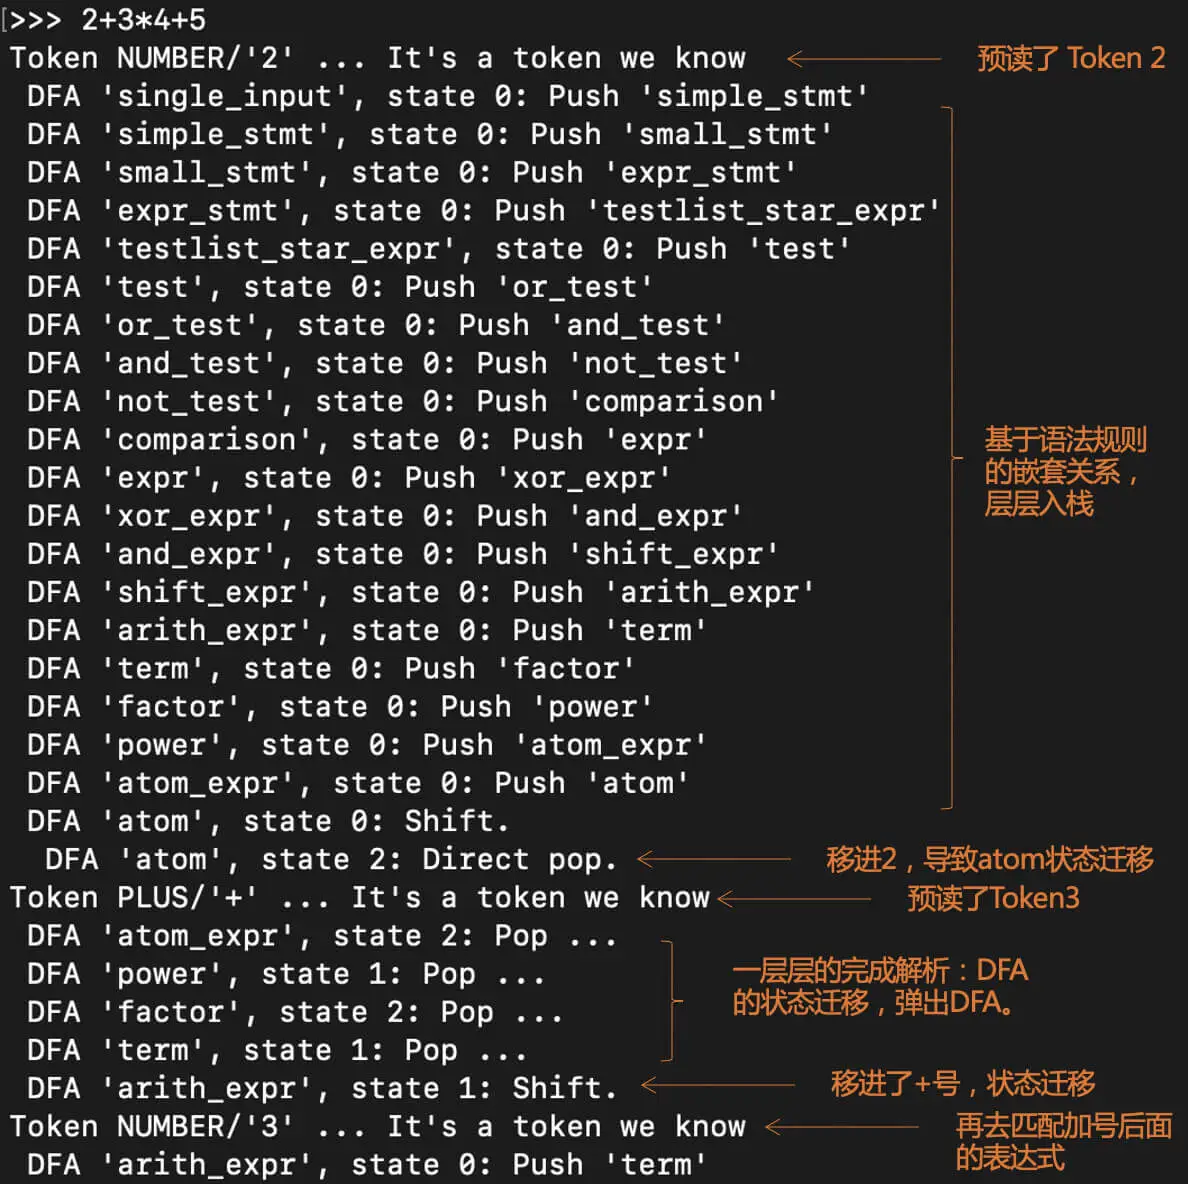Click the annotation about '弹出DFA'

[x=879, y=986]
